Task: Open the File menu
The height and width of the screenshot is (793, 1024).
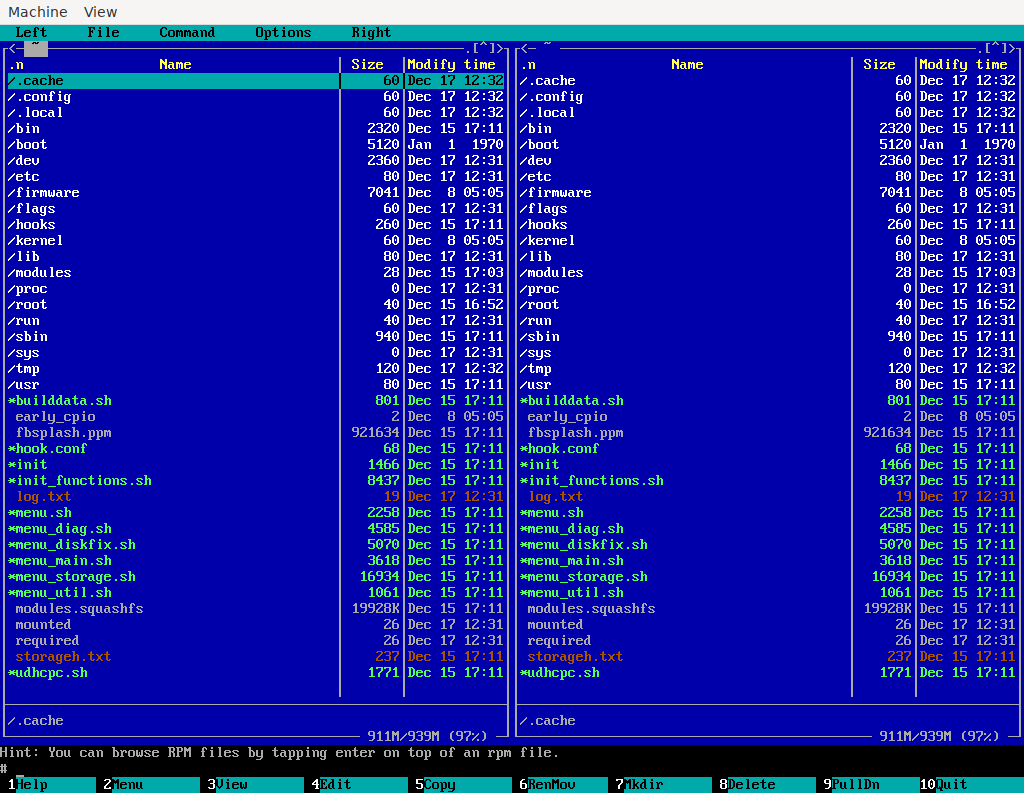Action: pos(103,33)
